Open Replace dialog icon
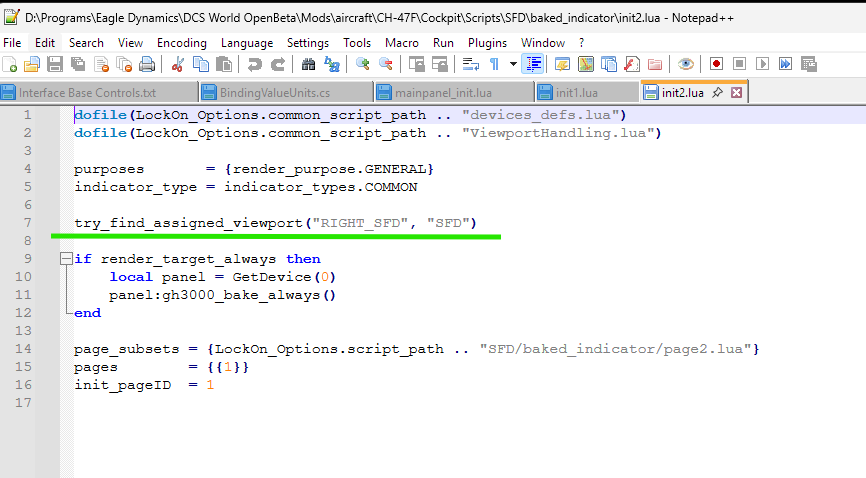 (x=331, y=64)
